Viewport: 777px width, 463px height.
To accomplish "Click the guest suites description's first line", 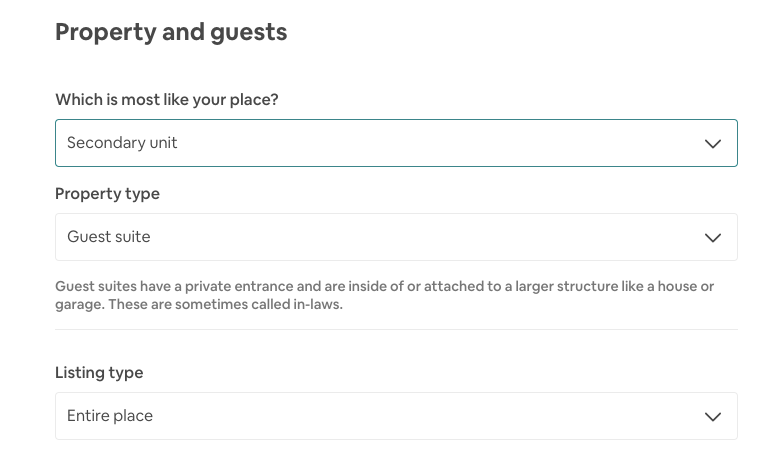I will 384,287.
